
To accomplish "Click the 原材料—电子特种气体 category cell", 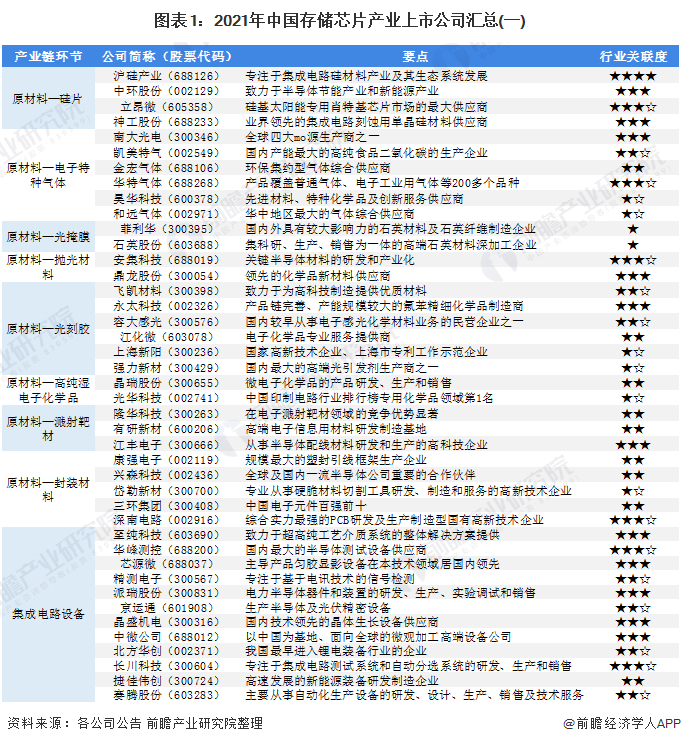I will click(x=48, y=175).
